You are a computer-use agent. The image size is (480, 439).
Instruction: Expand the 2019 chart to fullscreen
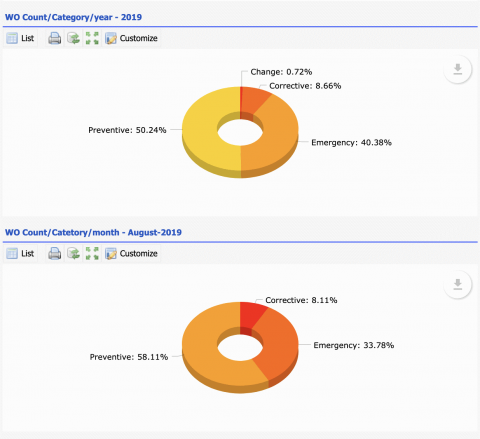(x=92, y=38)
